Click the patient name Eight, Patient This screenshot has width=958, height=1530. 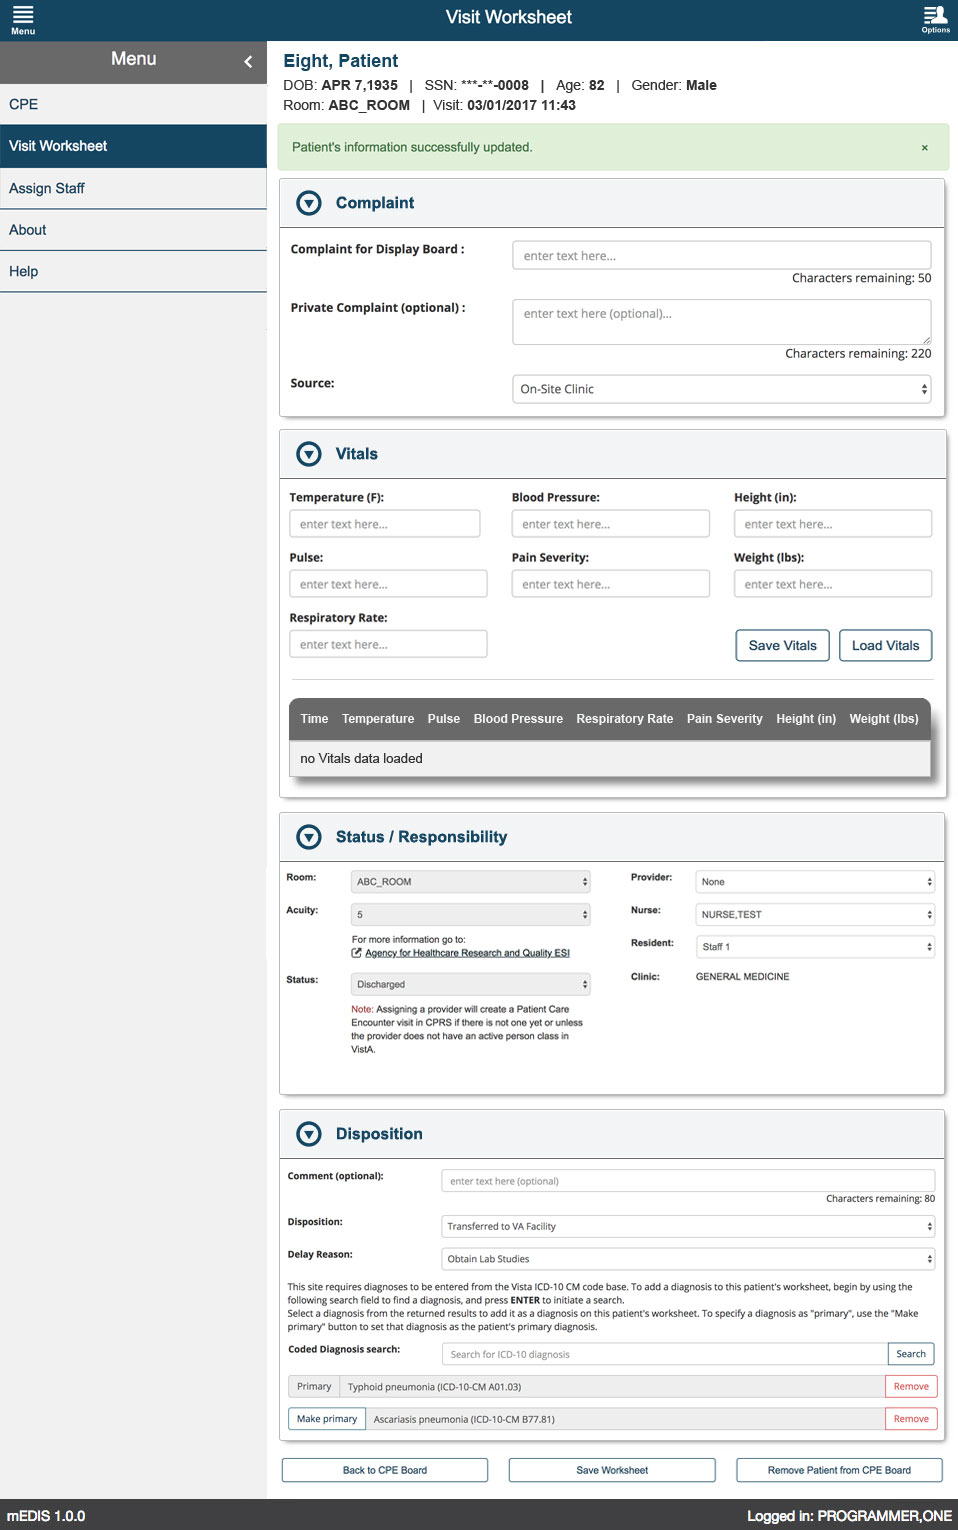[341, 61]
